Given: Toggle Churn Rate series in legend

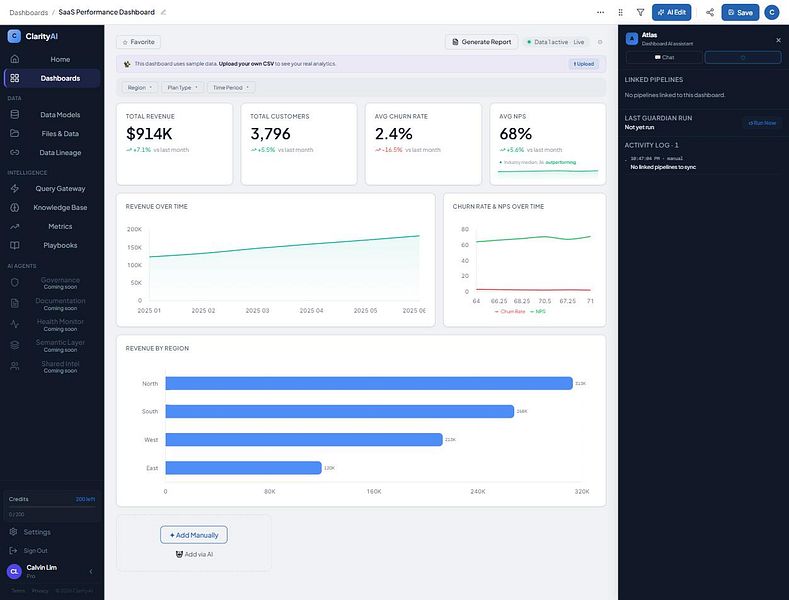Looking at the screenshot, I should pyautogui.click(x=510, y=312).
